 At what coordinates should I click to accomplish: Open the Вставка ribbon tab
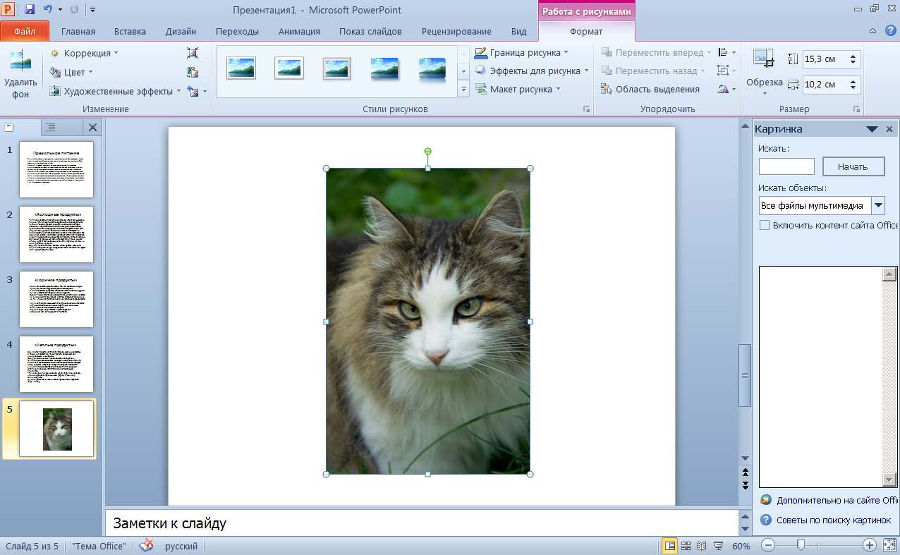pos(130,31)
